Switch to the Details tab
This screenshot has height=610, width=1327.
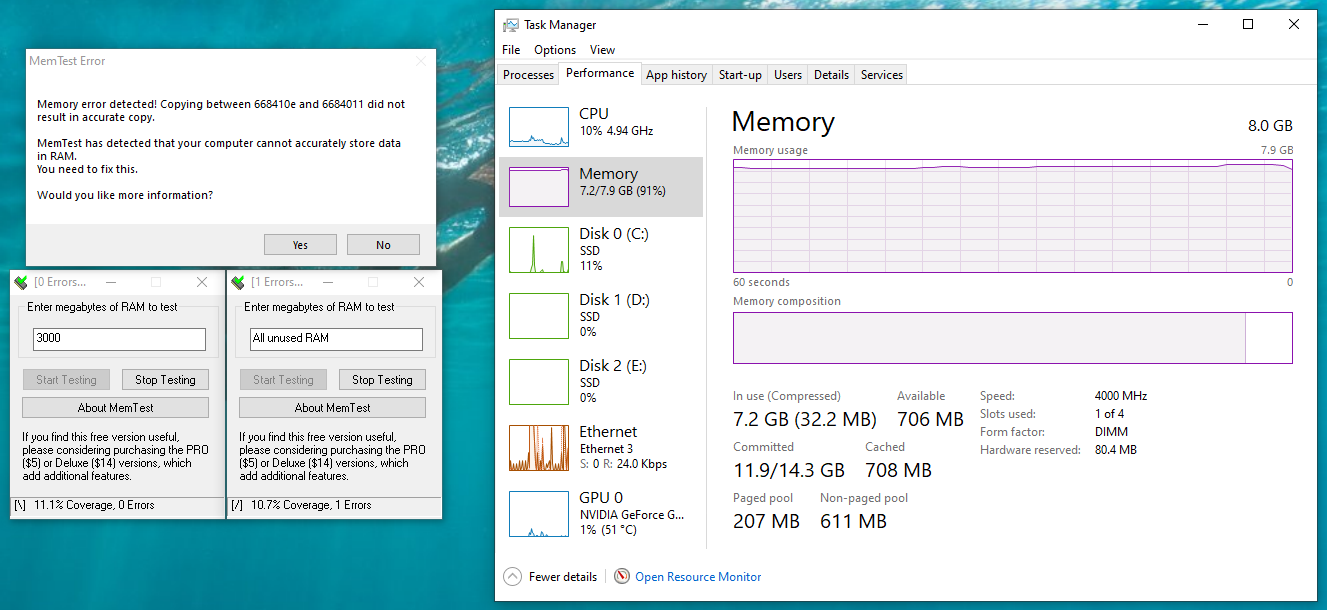(x=831, y=75)
